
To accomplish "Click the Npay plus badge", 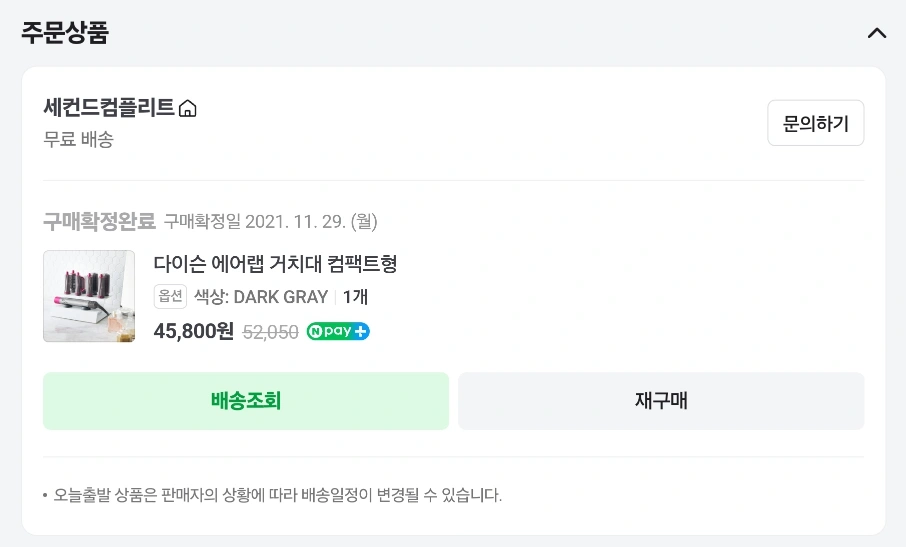I will [338, 331].
